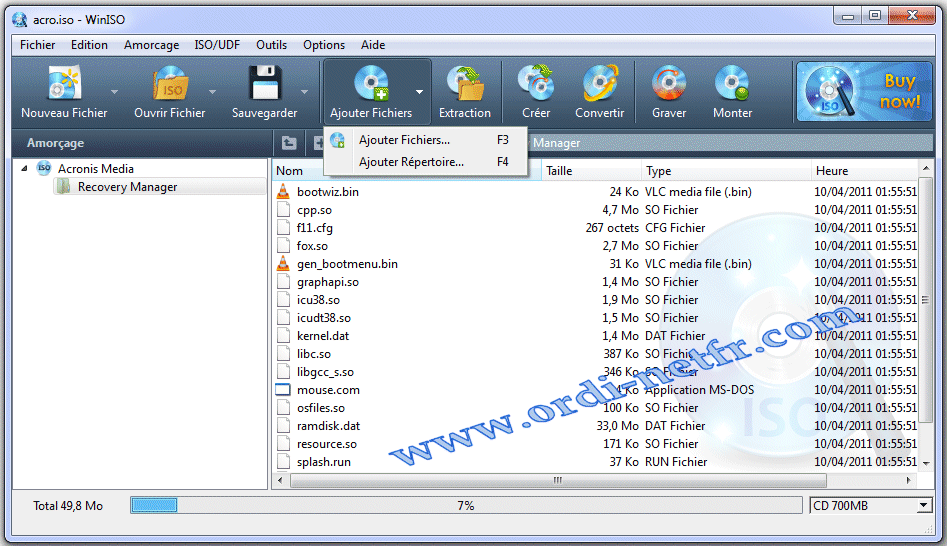Image resolution: width=947 pixels, height=546 pixels.
Task: Open the Ouvrir Fichier dropdown arrow
Action: coord(212,92)
